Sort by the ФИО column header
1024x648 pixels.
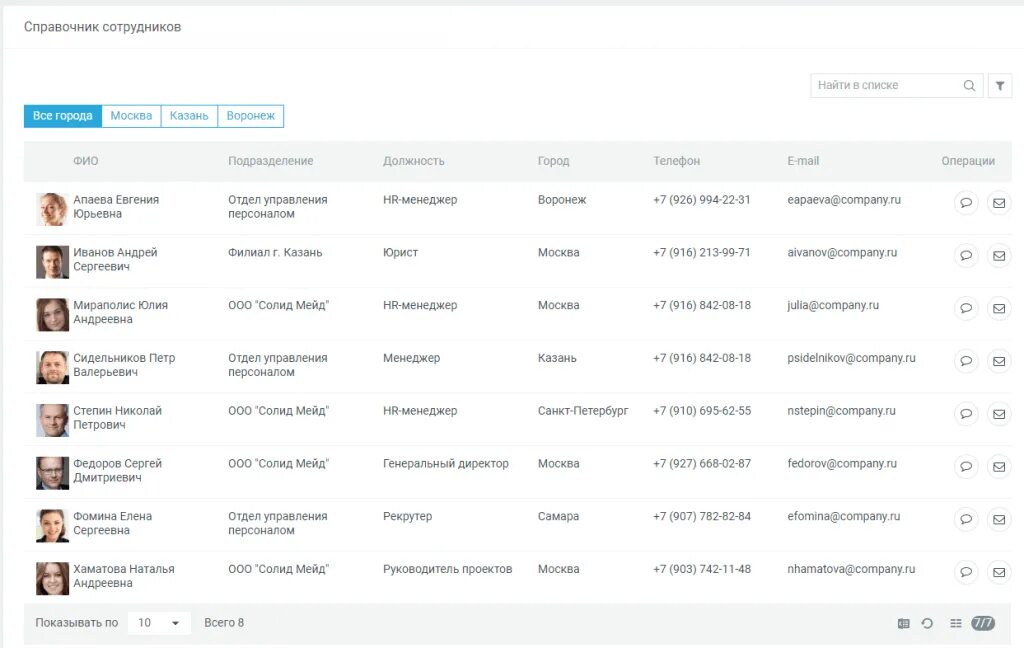[x=86, y=161]
